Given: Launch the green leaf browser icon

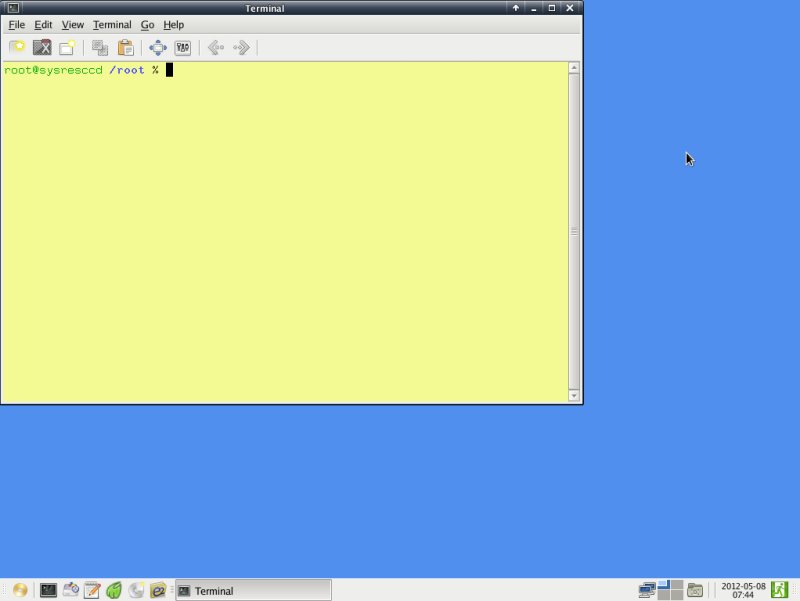Looking at the screenshot, I should 114,590.
